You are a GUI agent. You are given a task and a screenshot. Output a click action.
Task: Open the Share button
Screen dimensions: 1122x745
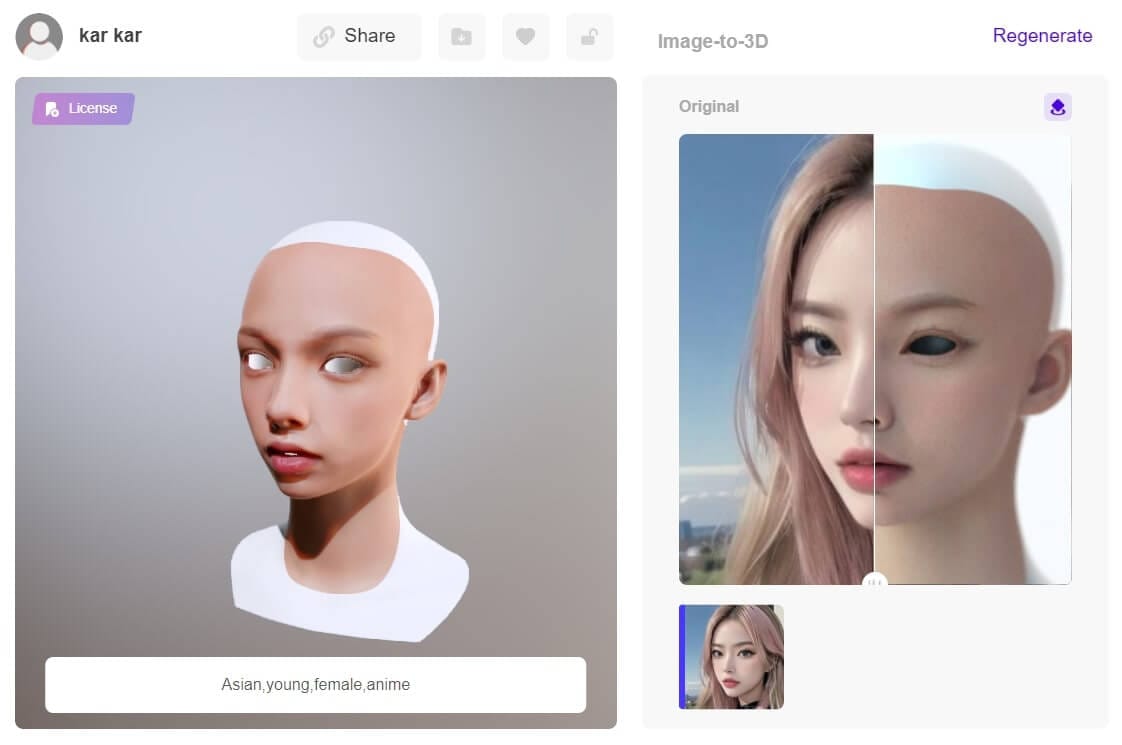pos(359,37)
